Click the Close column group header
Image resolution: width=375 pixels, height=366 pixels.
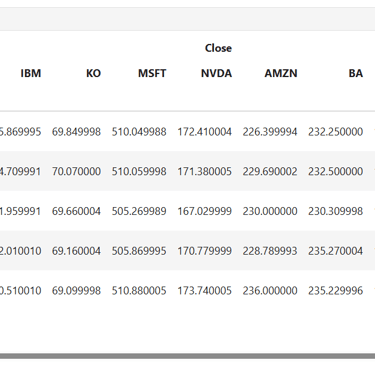coord(218,48)
